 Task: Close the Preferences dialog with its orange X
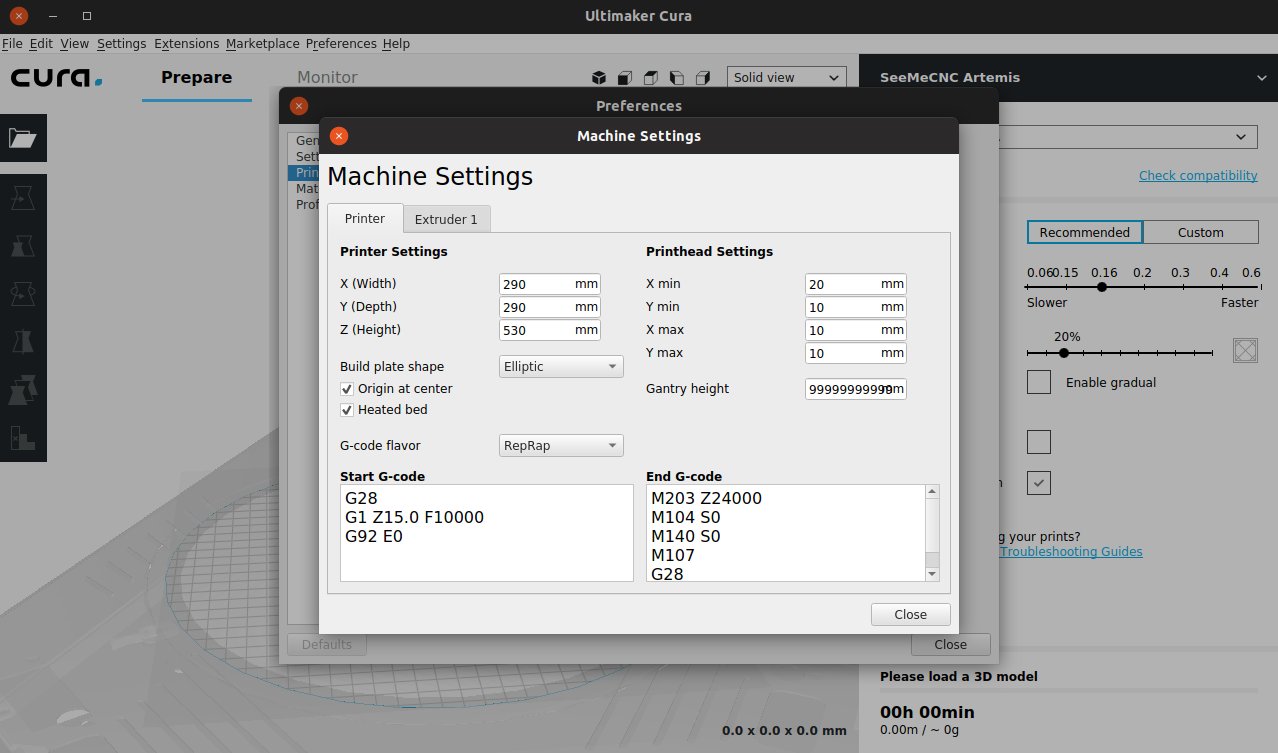click(298, 106)
